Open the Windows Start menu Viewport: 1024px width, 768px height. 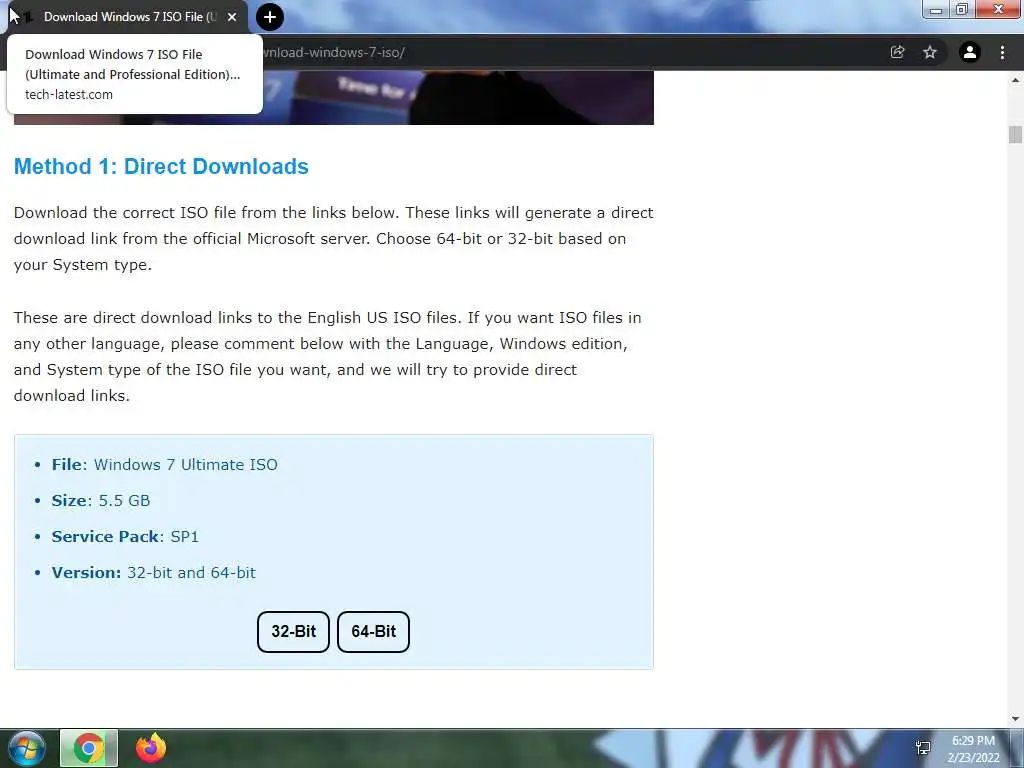[x=27, y=748]
